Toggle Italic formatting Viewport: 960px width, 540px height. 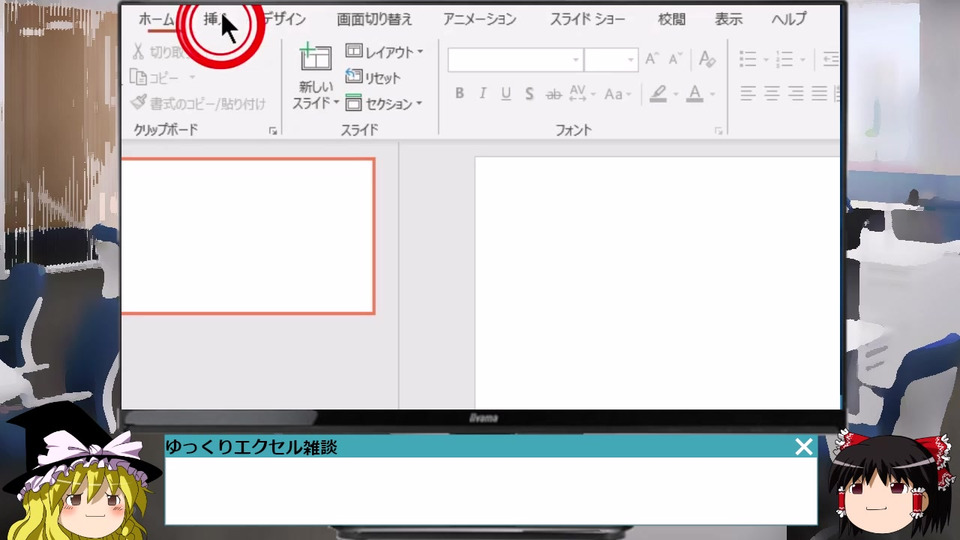pyautogui.click(x=483, y=93)
